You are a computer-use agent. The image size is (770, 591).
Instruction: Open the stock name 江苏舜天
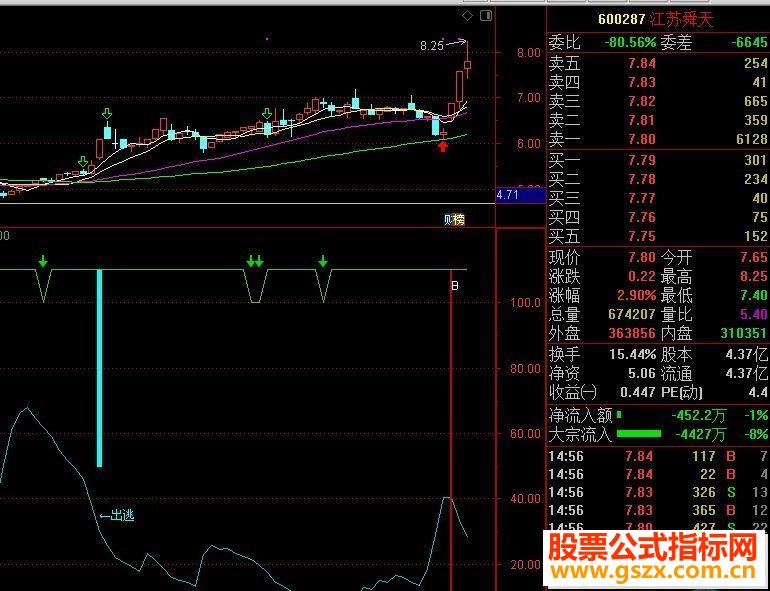pos(680,20)
